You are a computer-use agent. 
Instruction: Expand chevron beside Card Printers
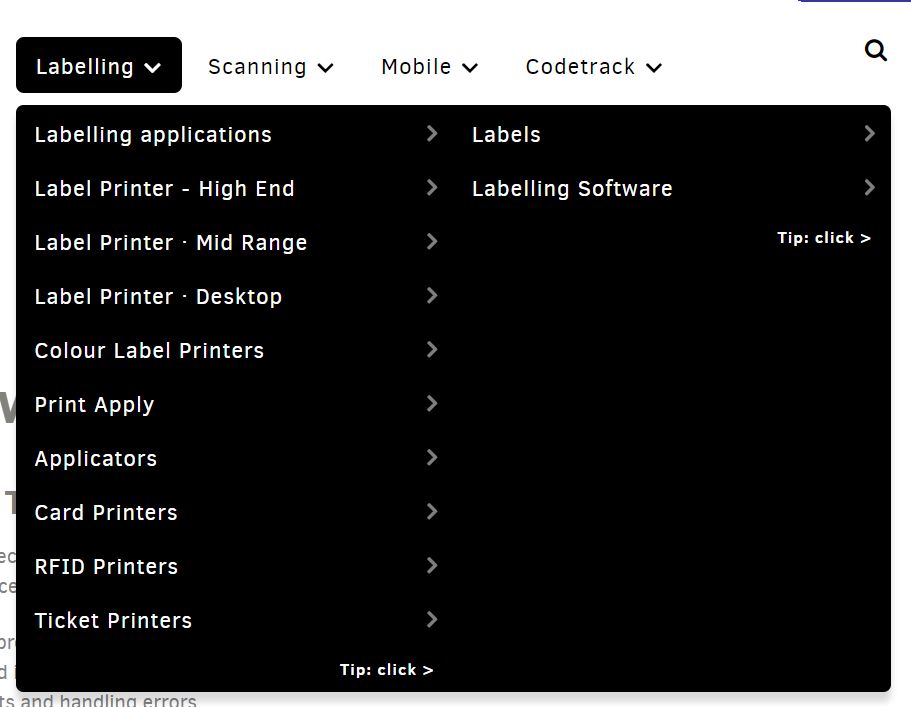tap(432, 512)
